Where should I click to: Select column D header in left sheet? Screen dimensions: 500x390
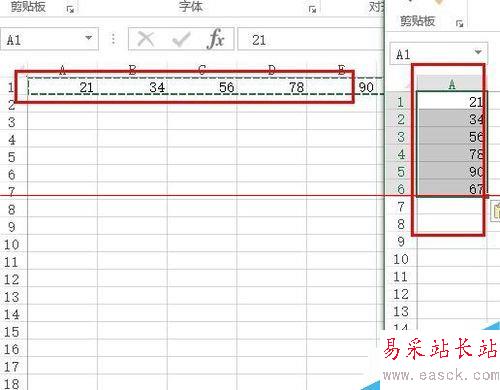click(272, 70)
